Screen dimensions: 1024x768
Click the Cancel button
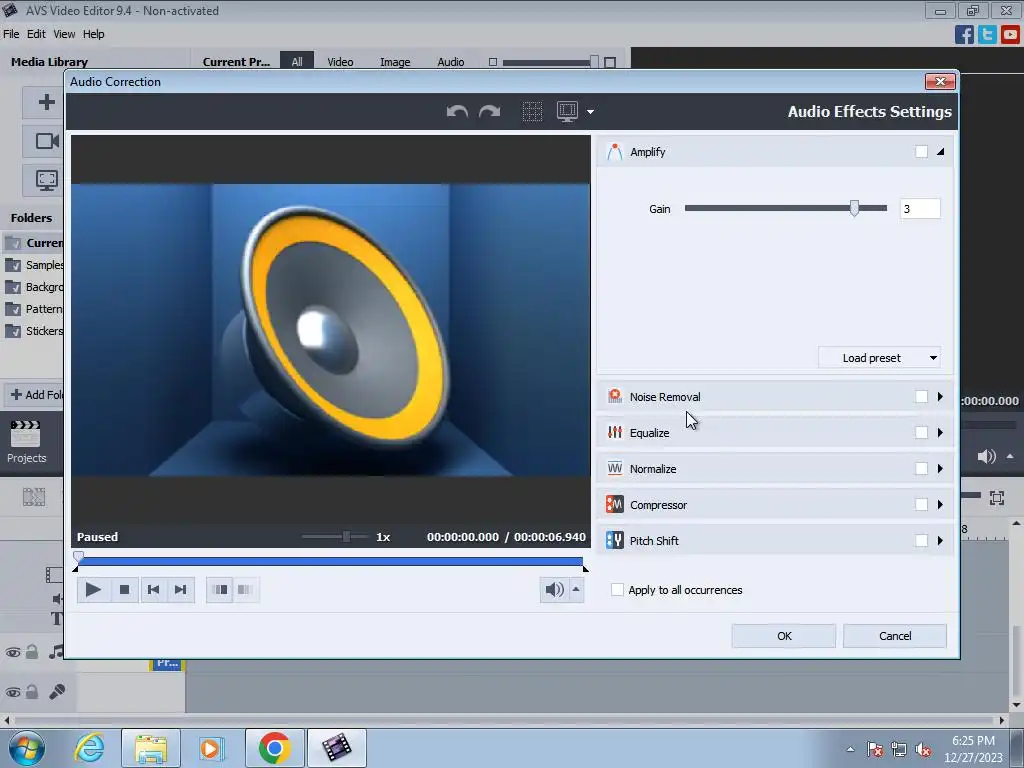[x=895, y=635]
